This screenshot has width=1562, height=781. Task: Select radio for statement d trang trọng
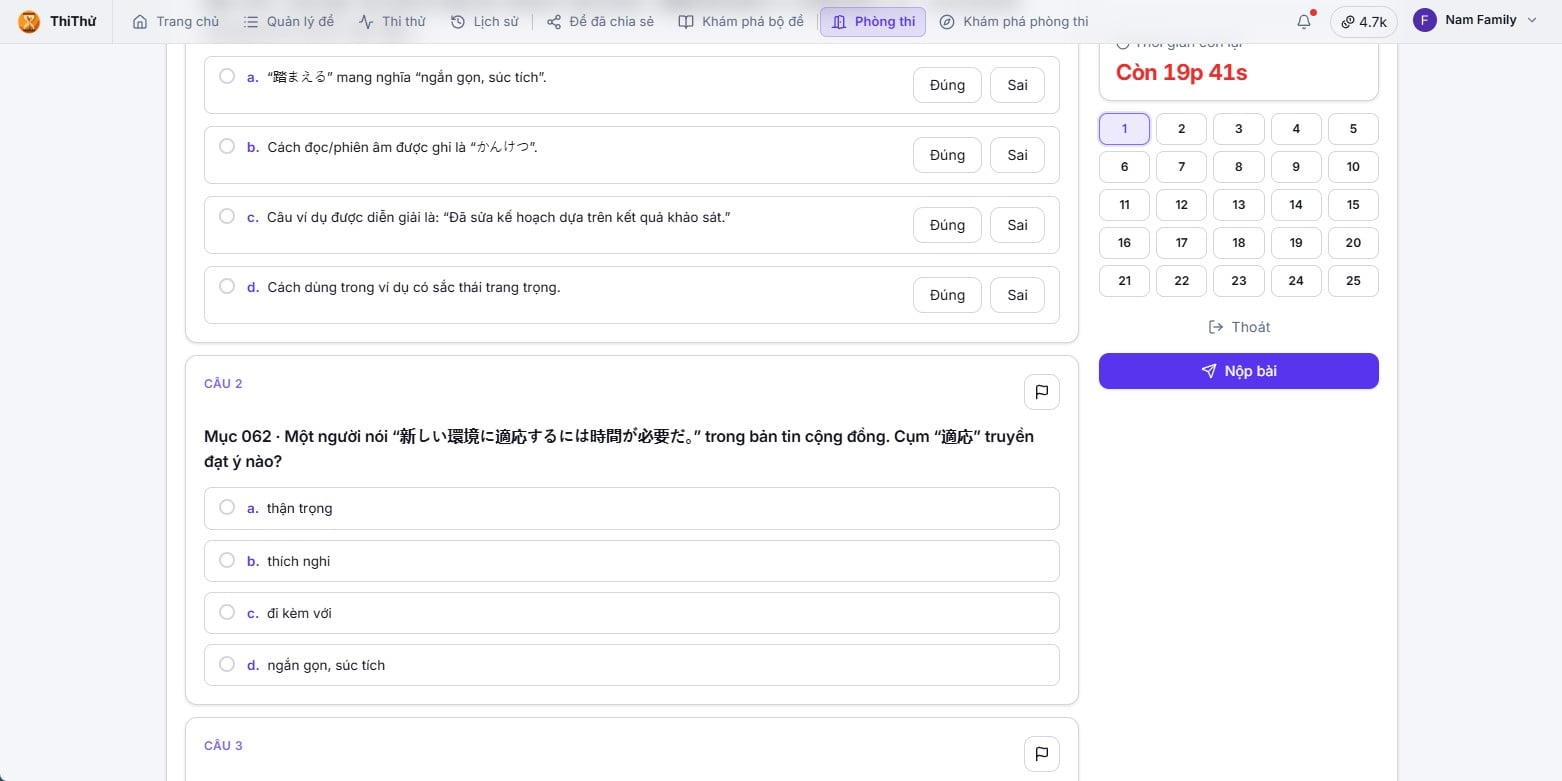tap(227, 286)
